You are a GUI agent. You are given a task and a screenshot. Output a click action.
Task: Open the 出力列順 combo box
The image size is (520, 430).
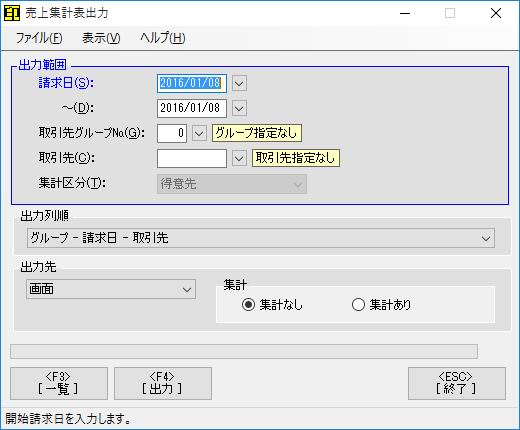pyautogui.click(x=261, y=238)
